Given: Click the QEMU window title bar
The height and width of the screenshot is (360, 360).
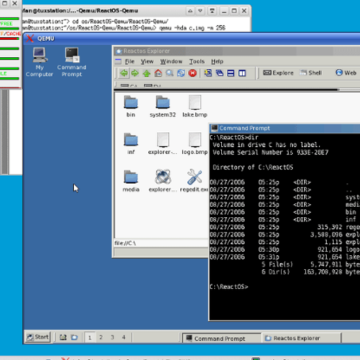Looking at the screenshot, I should (x=192, y=38).
